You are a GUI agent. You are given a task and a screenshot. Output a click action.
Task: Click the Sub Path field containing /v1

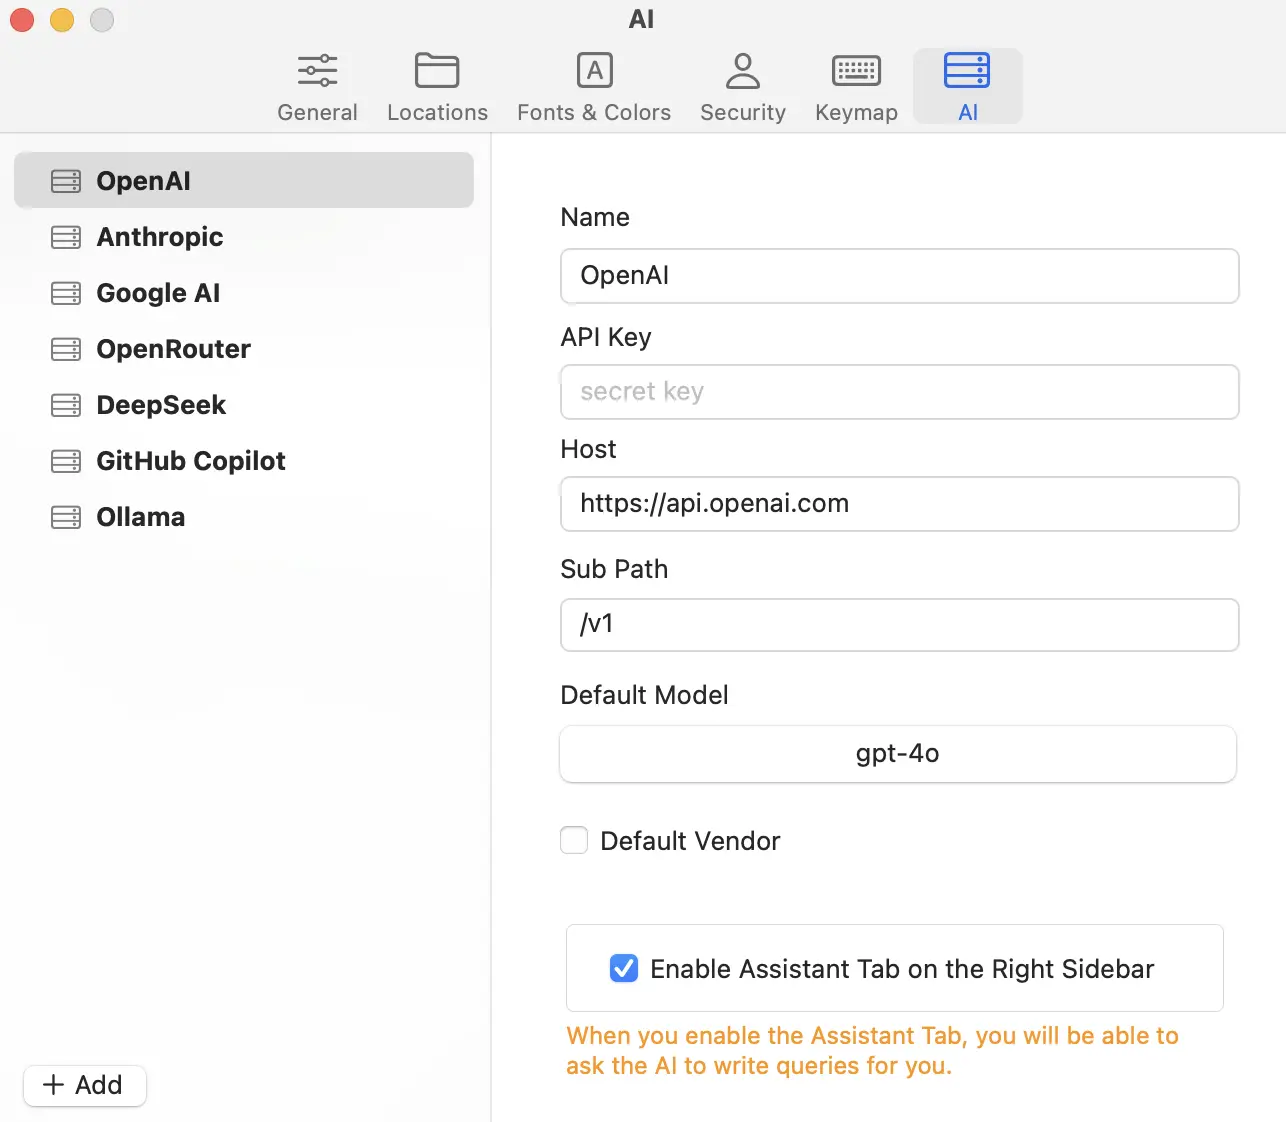click(x=899, y=625)
